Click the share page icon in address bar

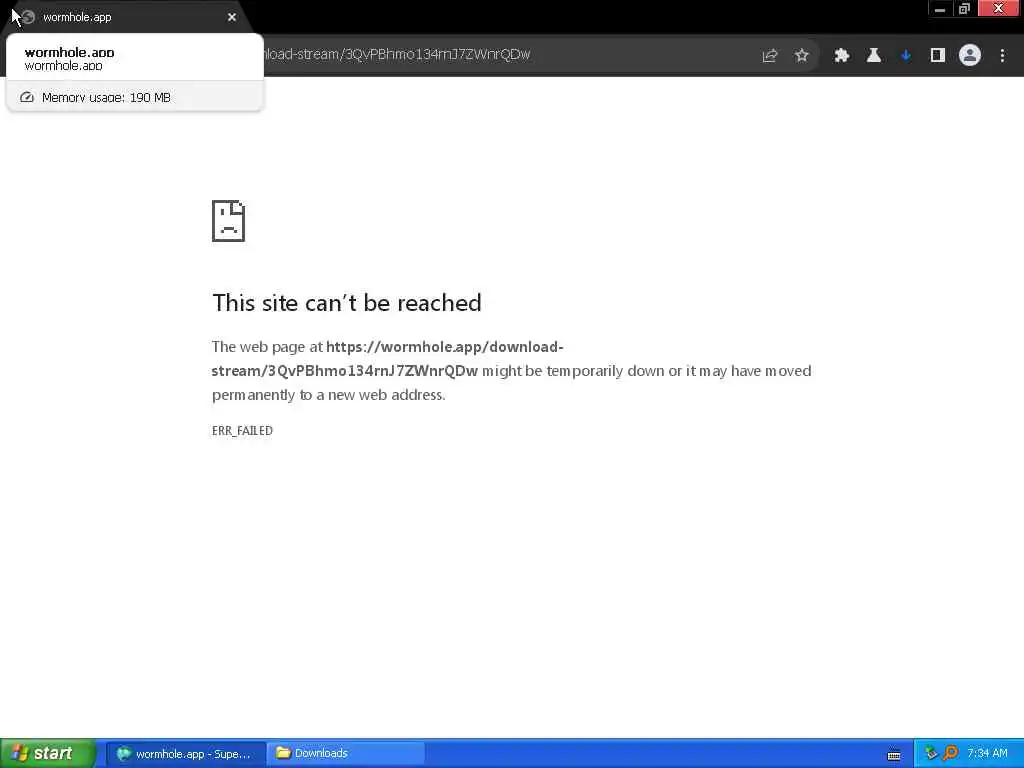click(x=770, y=56)
